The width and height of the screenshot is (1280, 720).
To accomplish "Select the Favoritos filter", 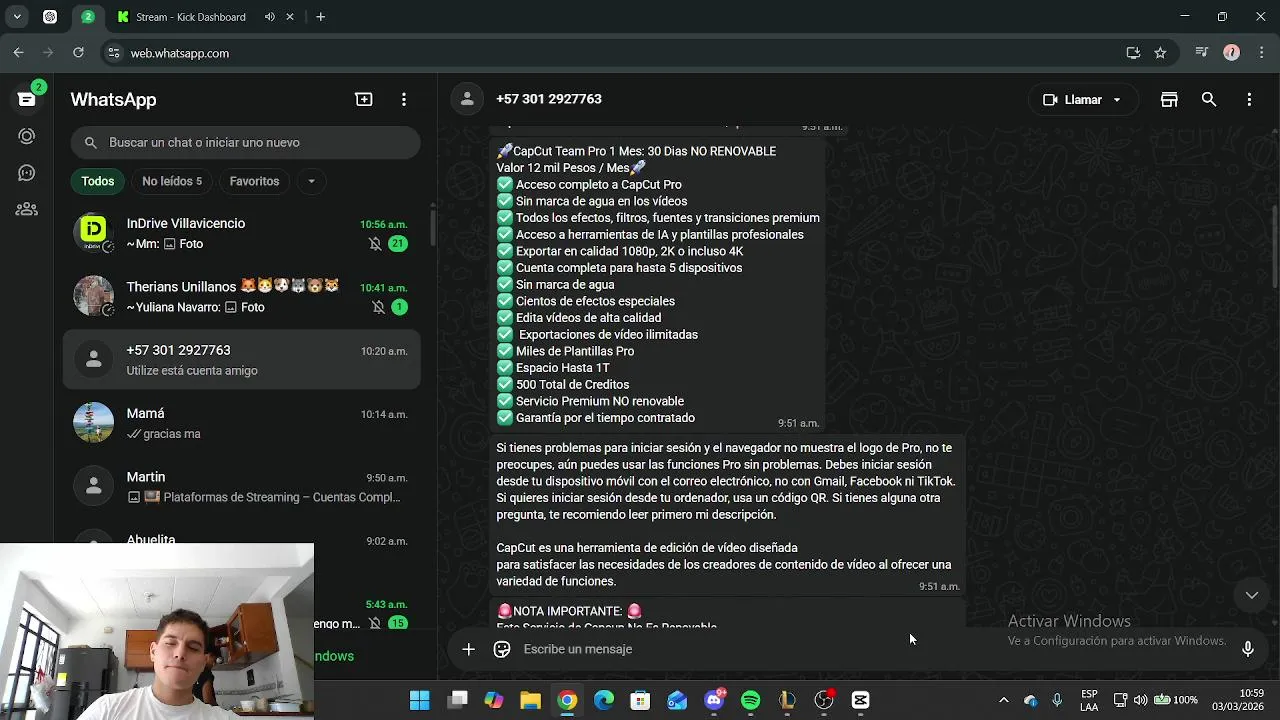I will tap(254, 181).
